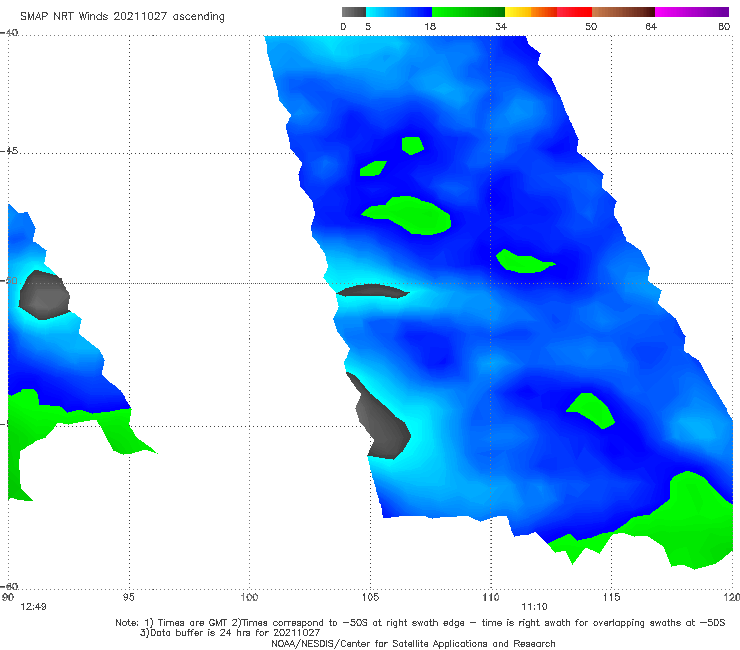Click the gray segment of the wind color bar
Viewport: 740px width, 650px height.
click(x=353, y=12)
